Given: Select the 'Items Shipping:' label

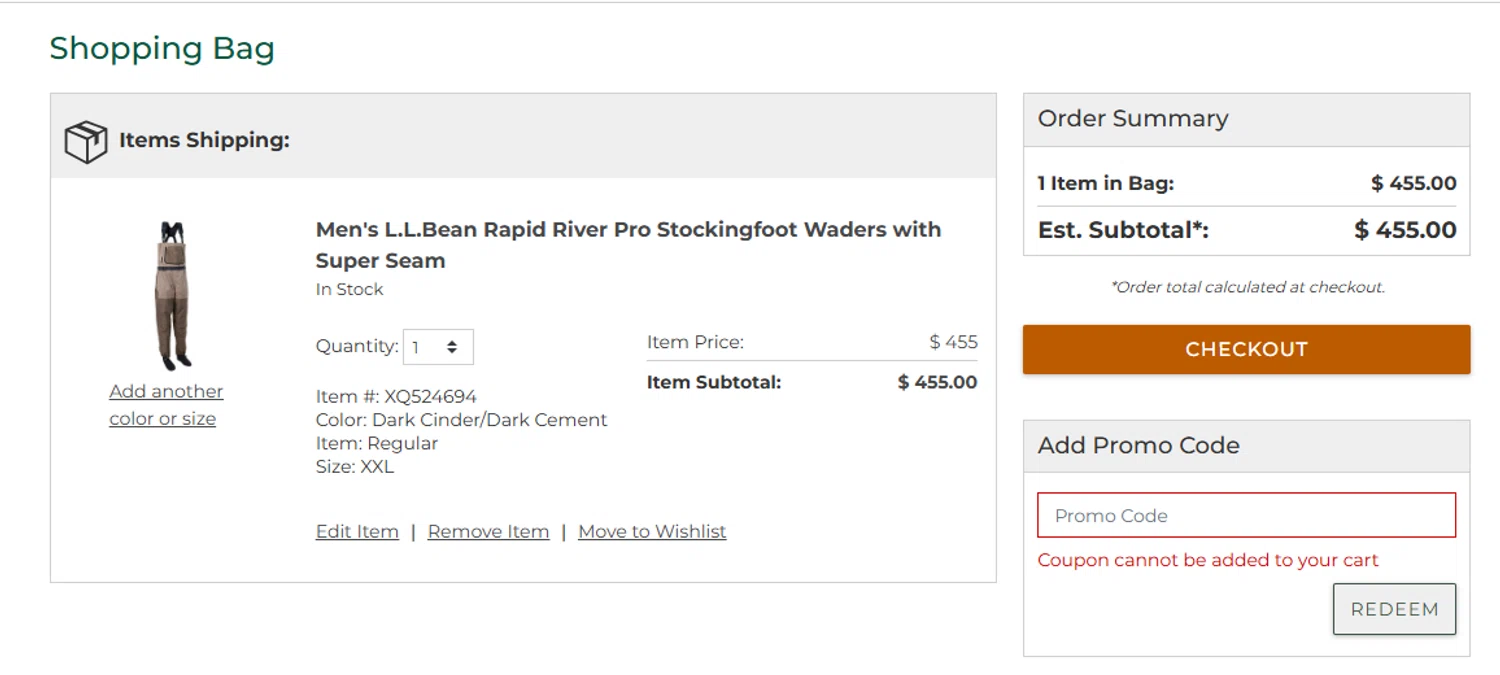Looking at the screenshot, I should tap(204, 140).
